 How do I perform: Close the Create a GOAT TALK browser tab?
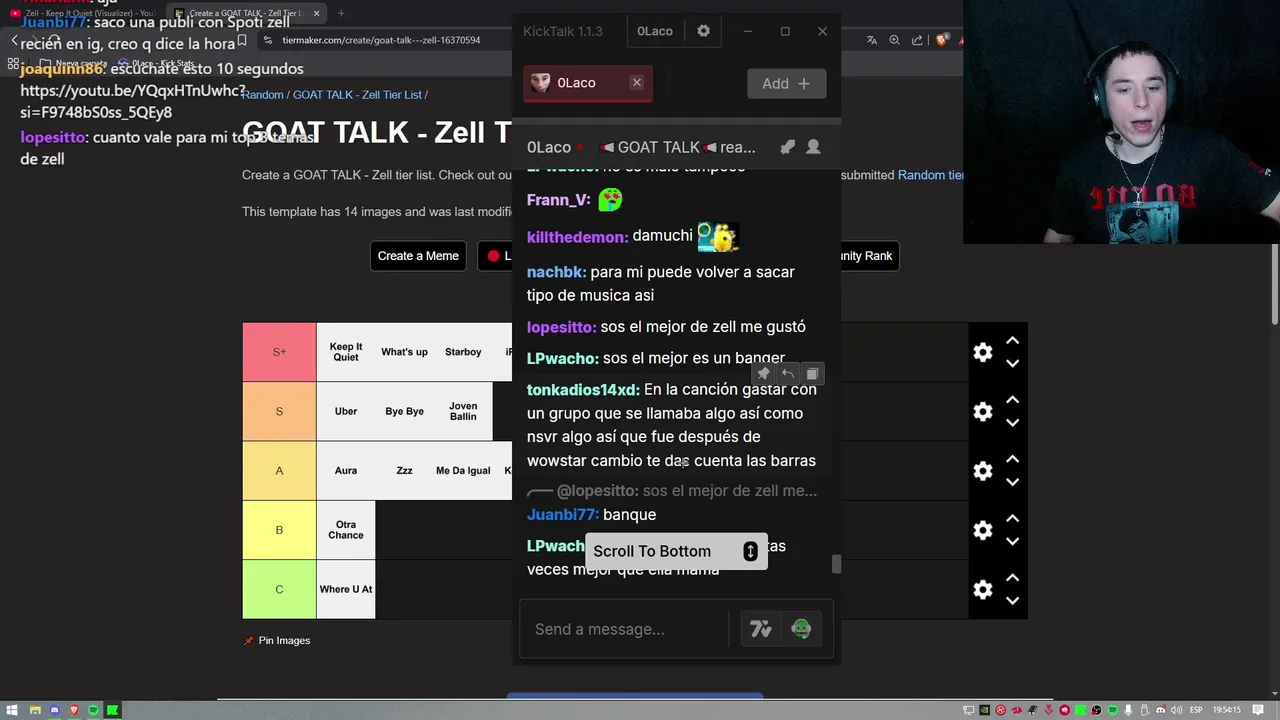317,13
